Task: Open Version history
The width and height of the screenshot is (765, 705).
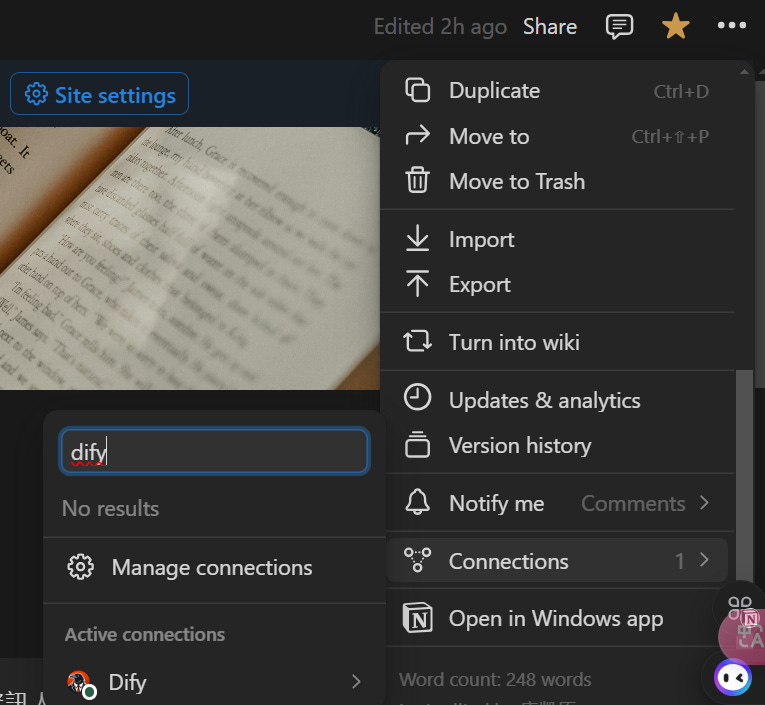Action: pyautogui.click(x=557, y=445)
